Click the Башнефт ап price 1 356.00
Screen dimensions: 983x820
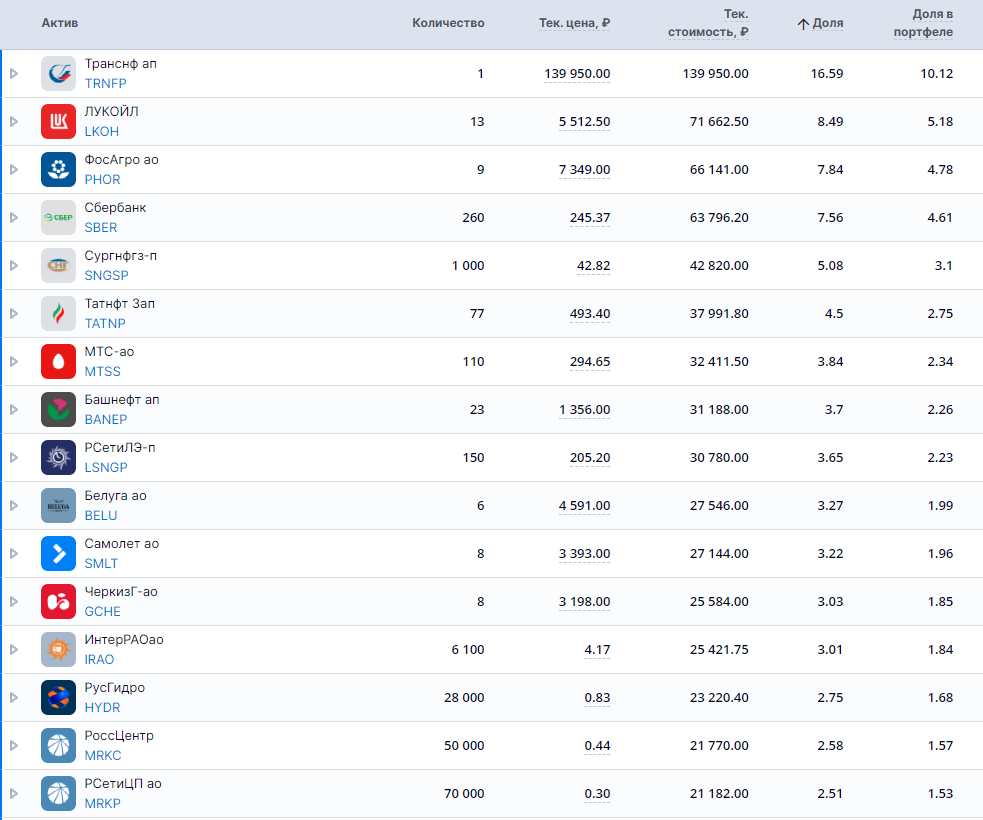(x=584, y=410)
